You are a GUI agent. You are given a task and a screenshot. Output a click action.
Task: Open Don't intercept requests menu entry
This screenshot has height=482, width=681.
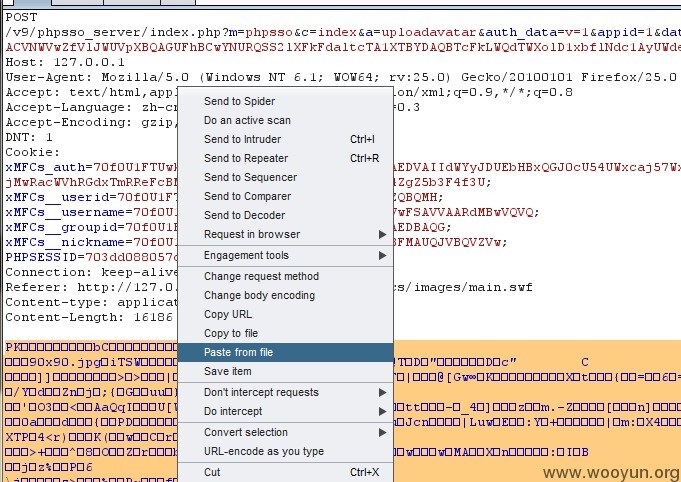[285, 393]
